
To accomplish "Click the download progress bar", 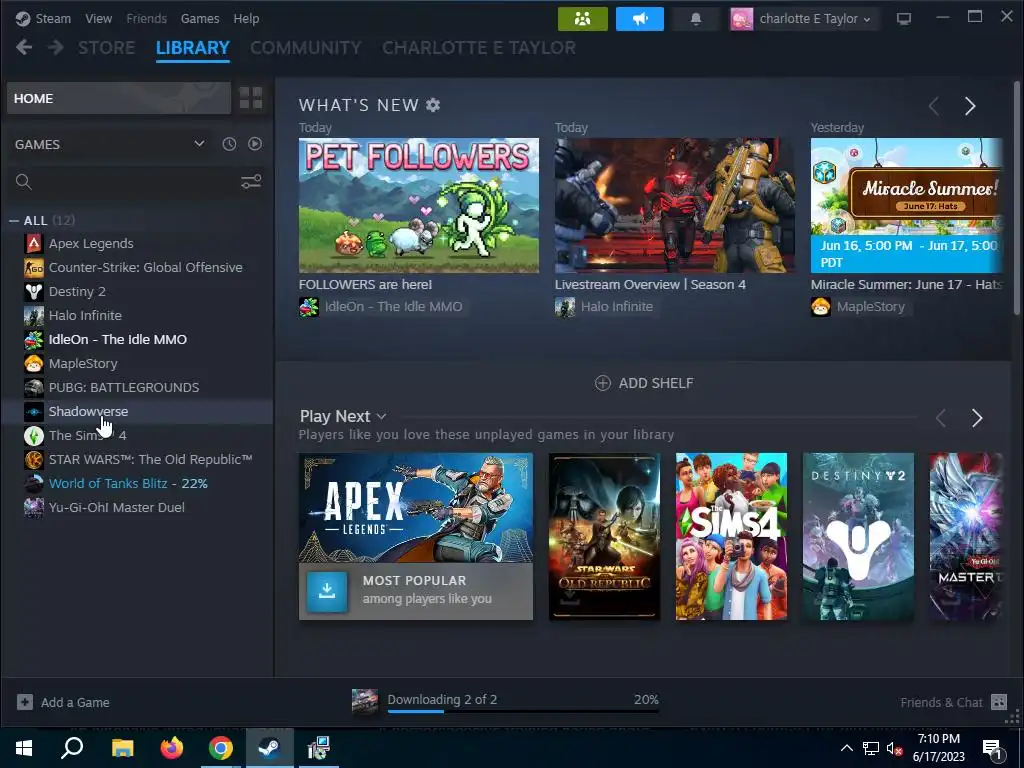I will pyautogui.click(x=523, y=711).
